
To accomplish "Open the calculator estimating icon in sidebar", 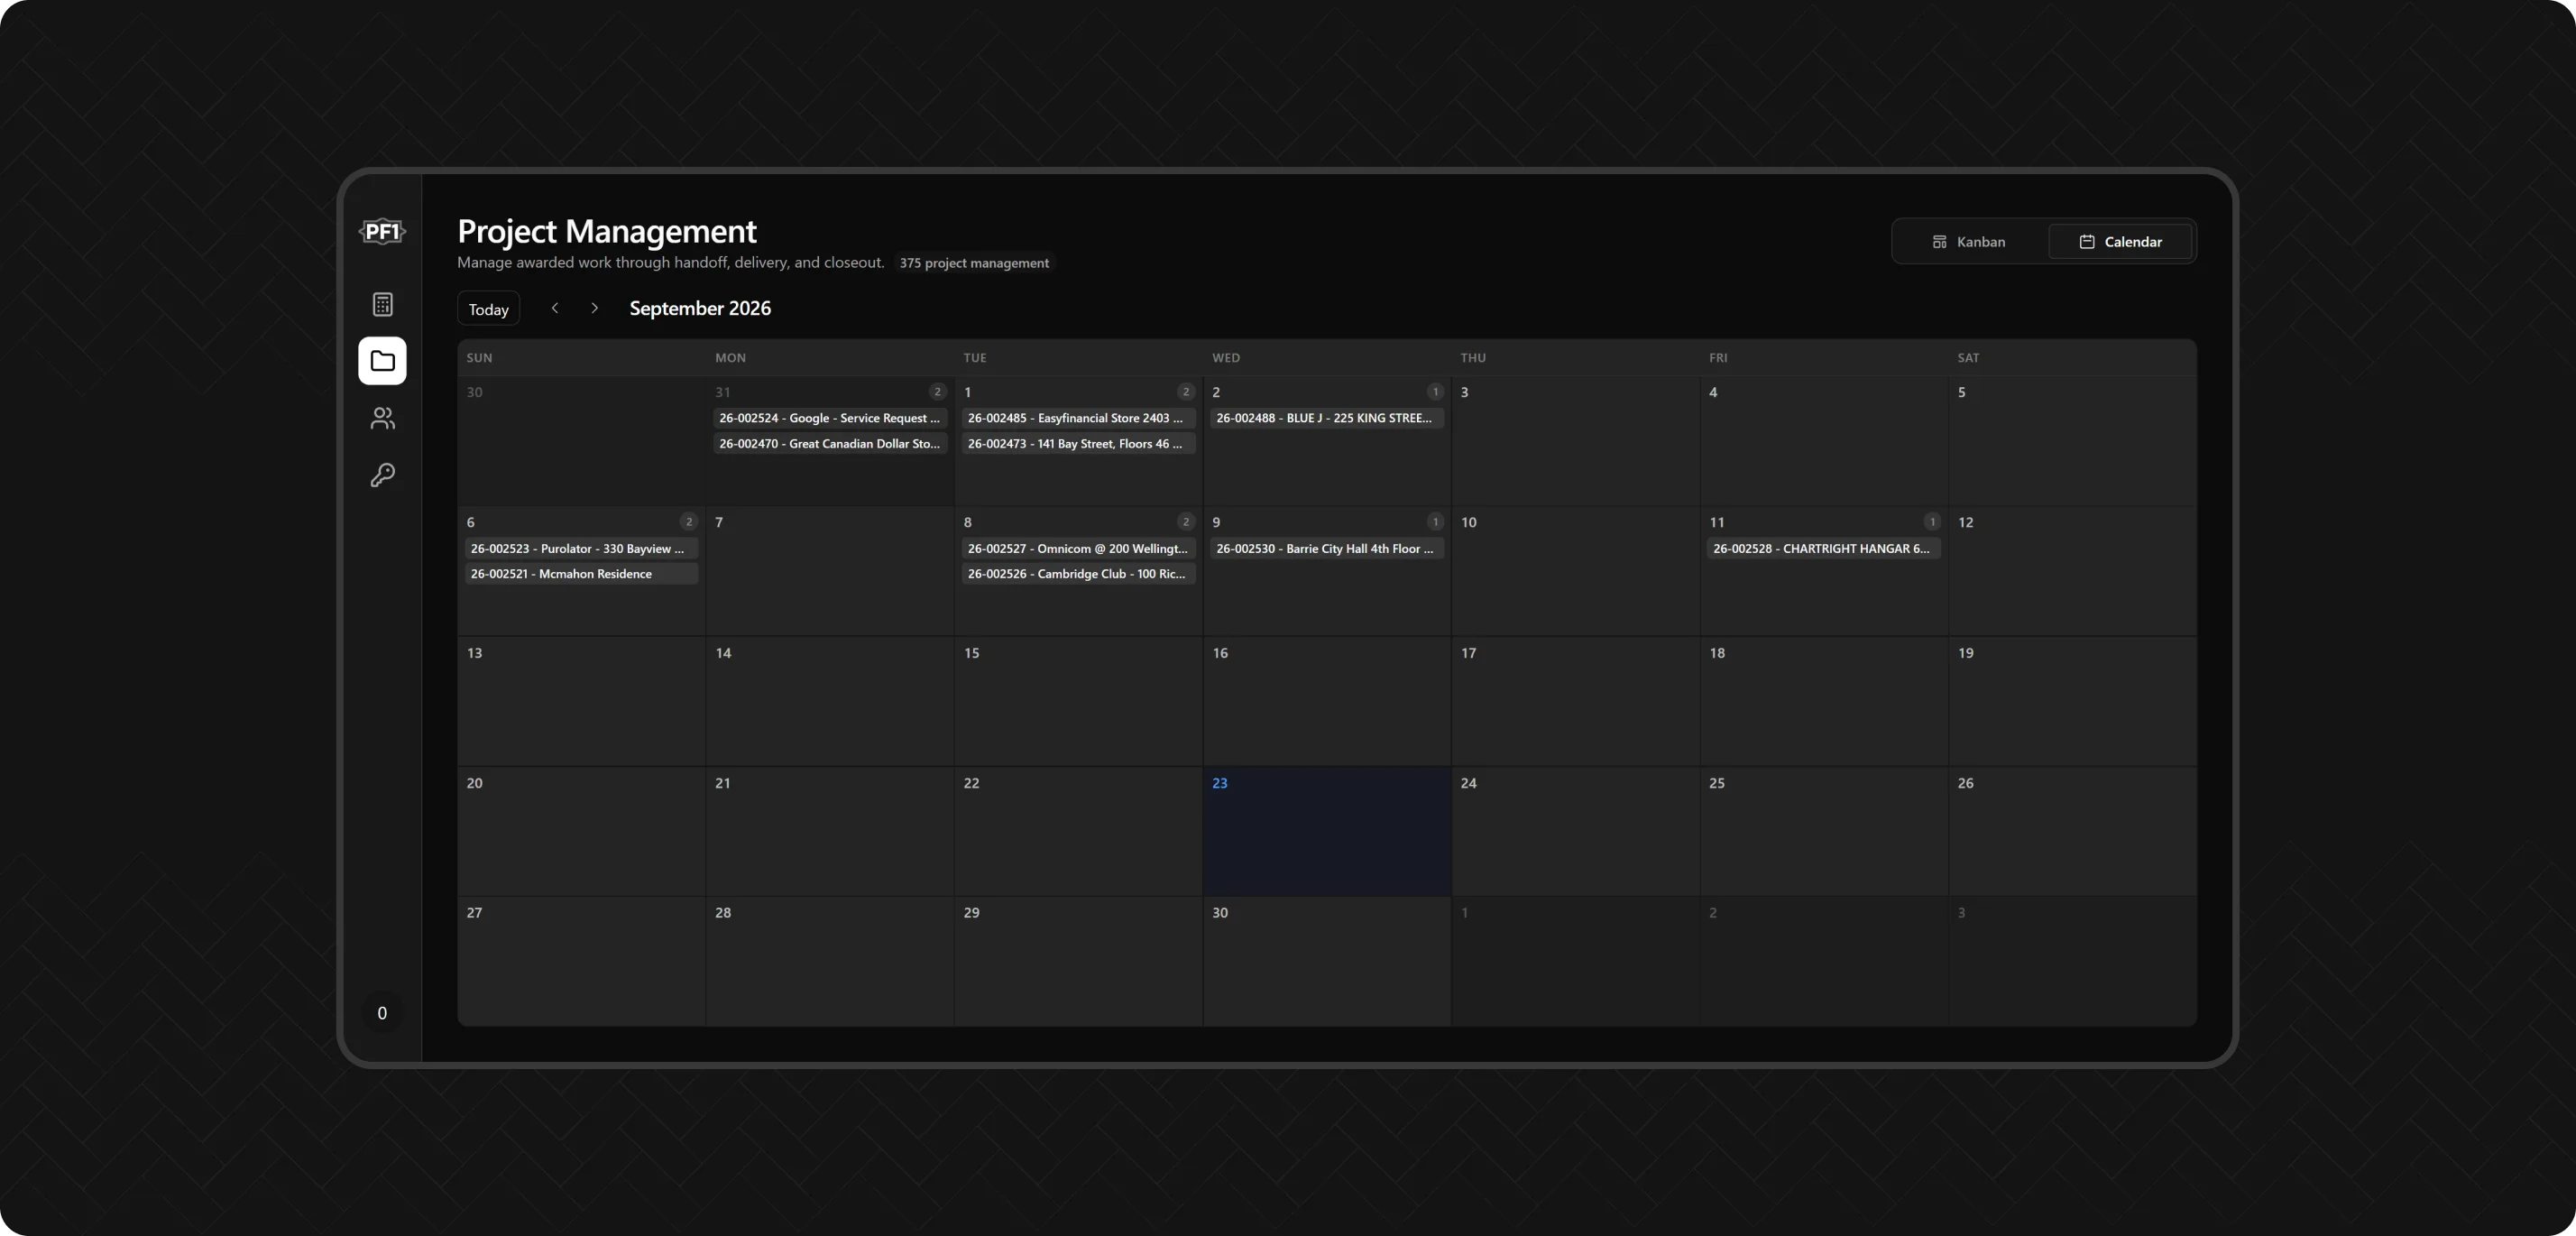I will pos(382,304).
